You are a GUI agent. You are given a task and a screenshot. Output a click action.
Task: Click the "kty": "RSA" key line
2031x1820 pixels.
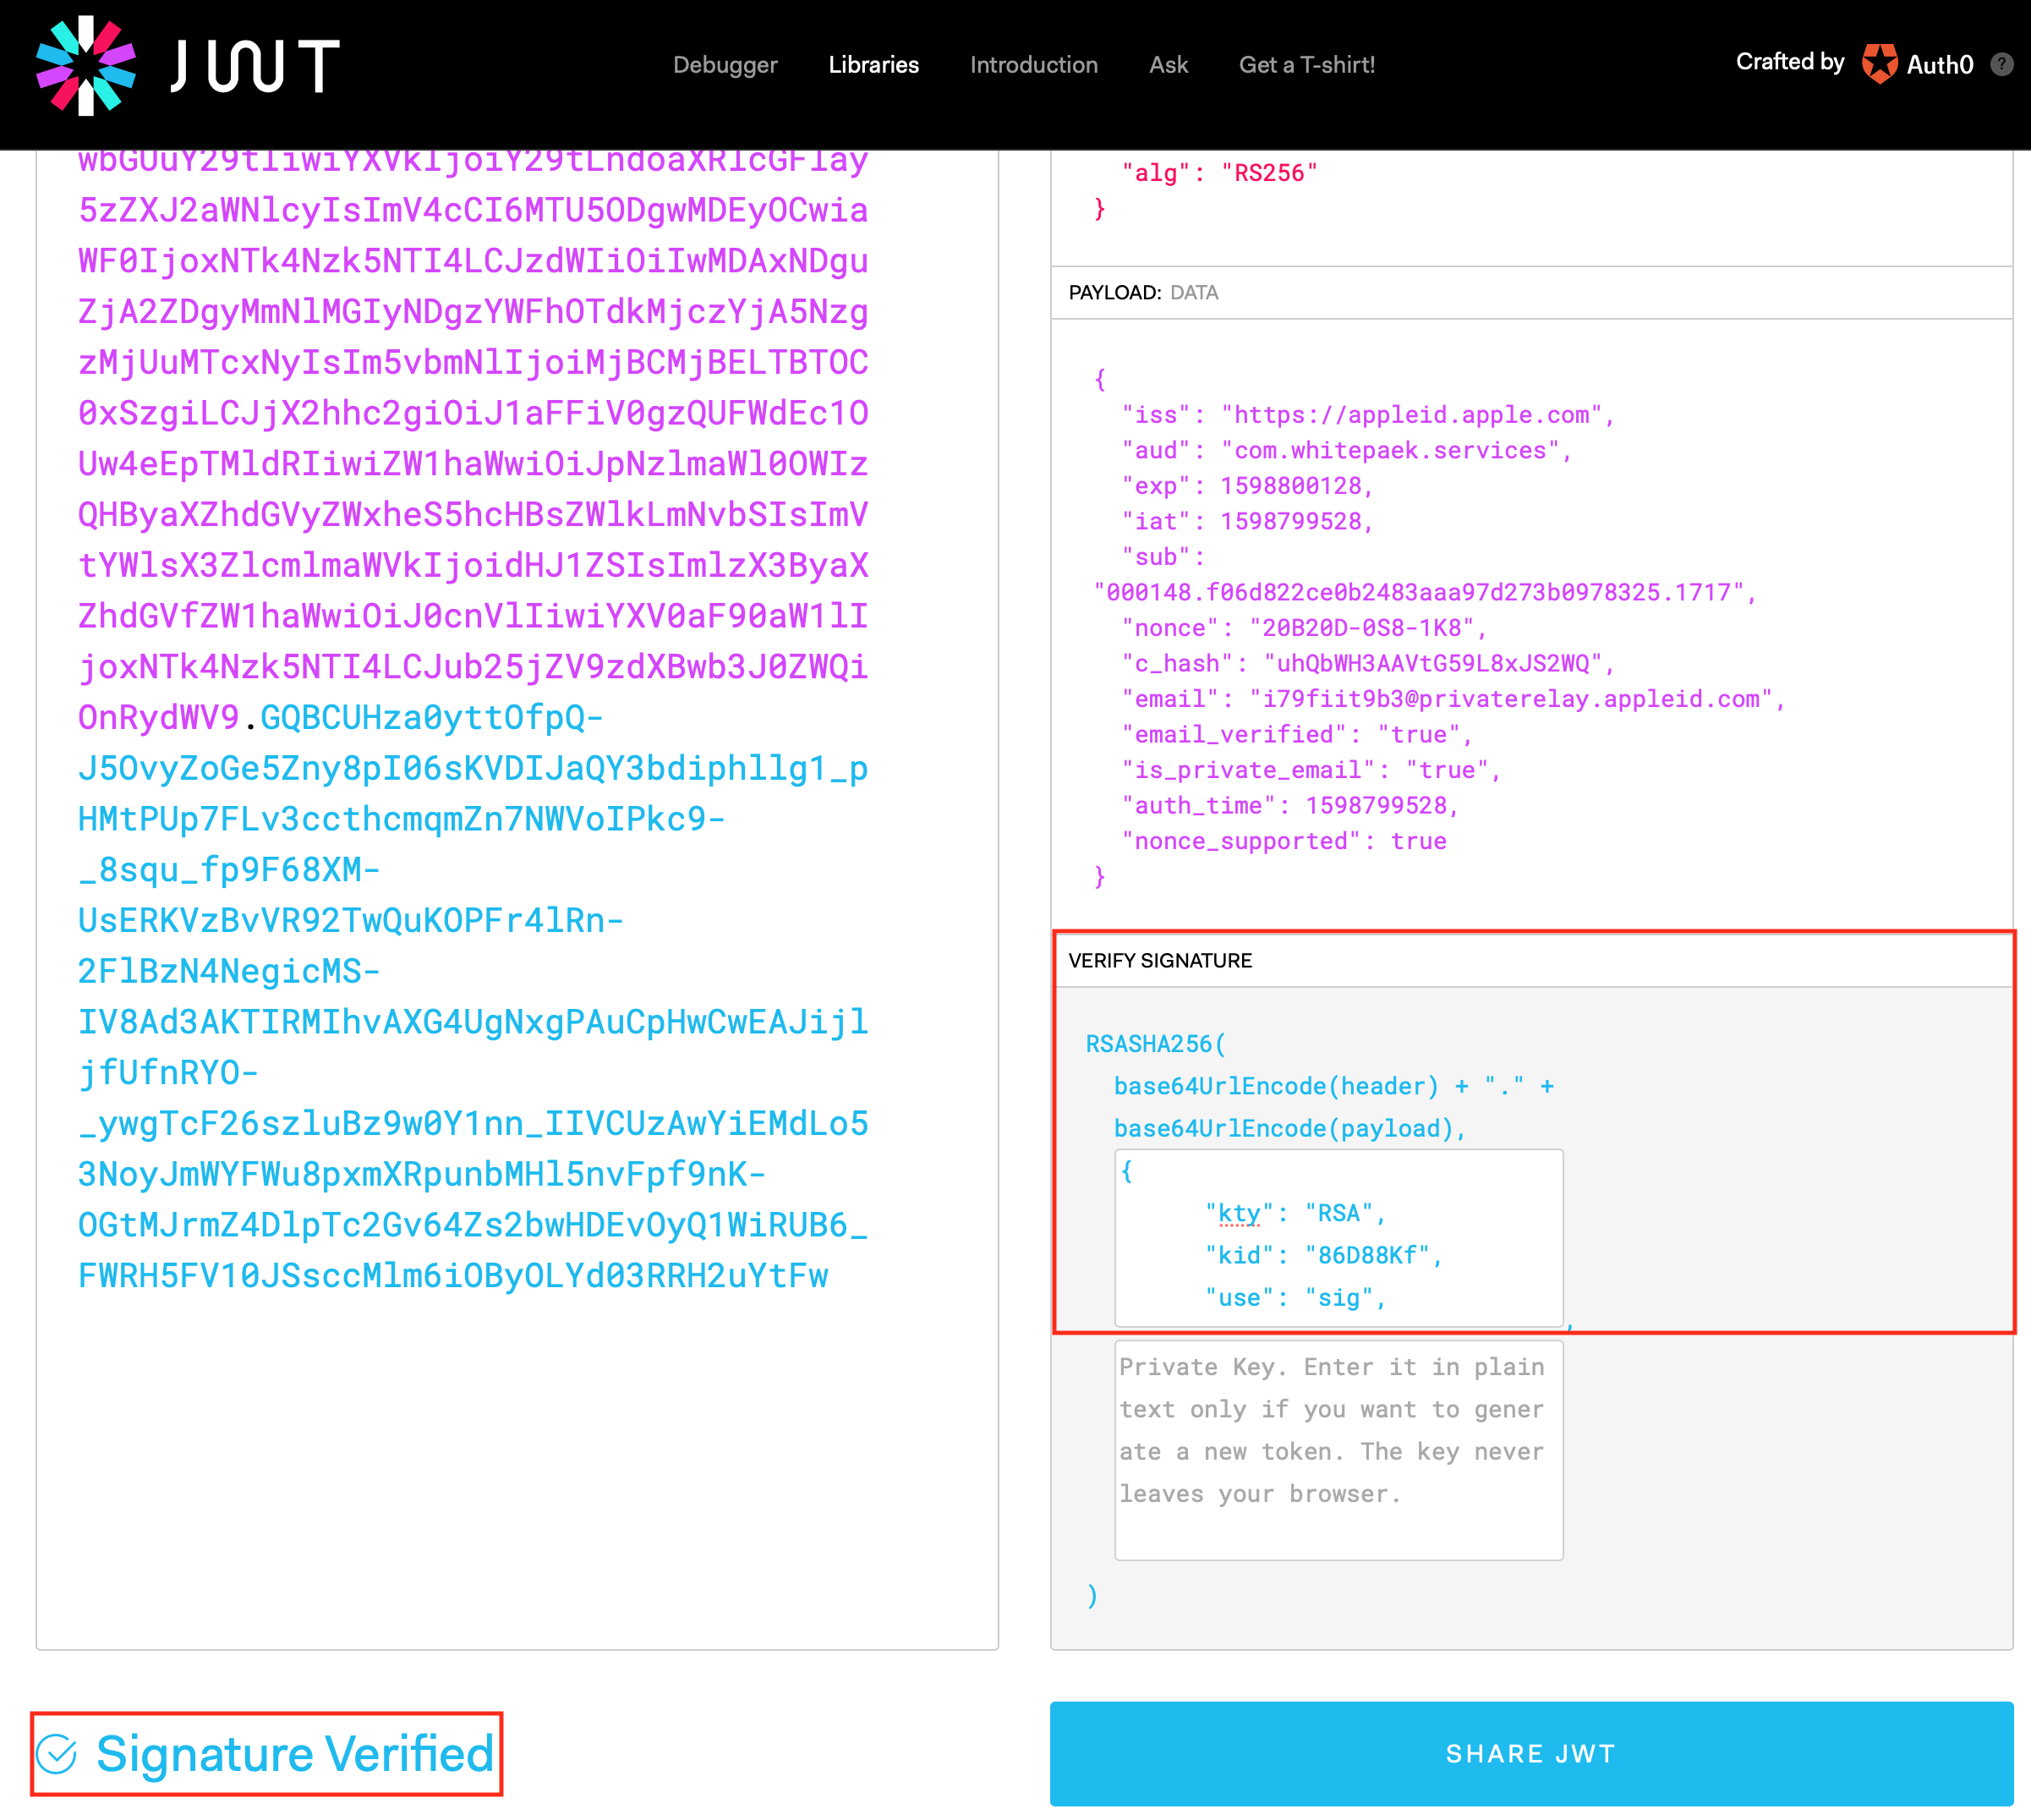pos(1295,1213)
